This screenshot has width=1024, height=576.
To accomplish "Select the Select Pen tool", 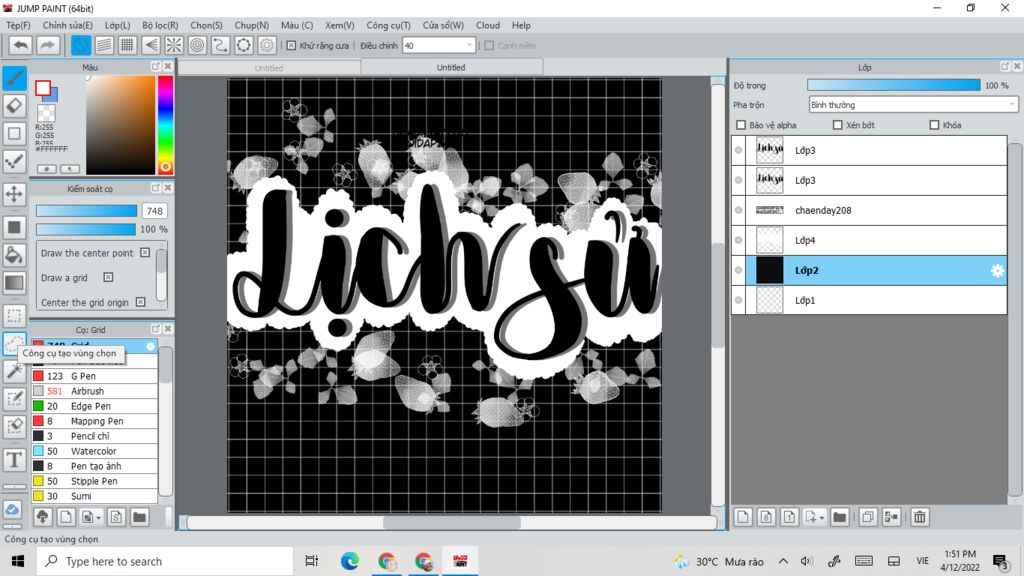I will [x=14, y=399].
